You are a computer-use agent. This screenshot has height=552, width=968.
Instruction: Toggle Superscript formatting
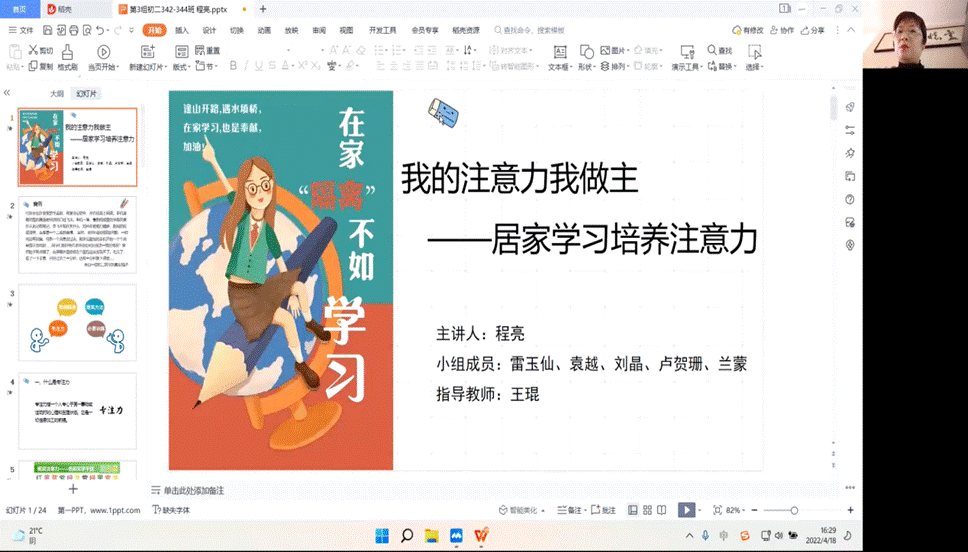[x=302, y=65]
